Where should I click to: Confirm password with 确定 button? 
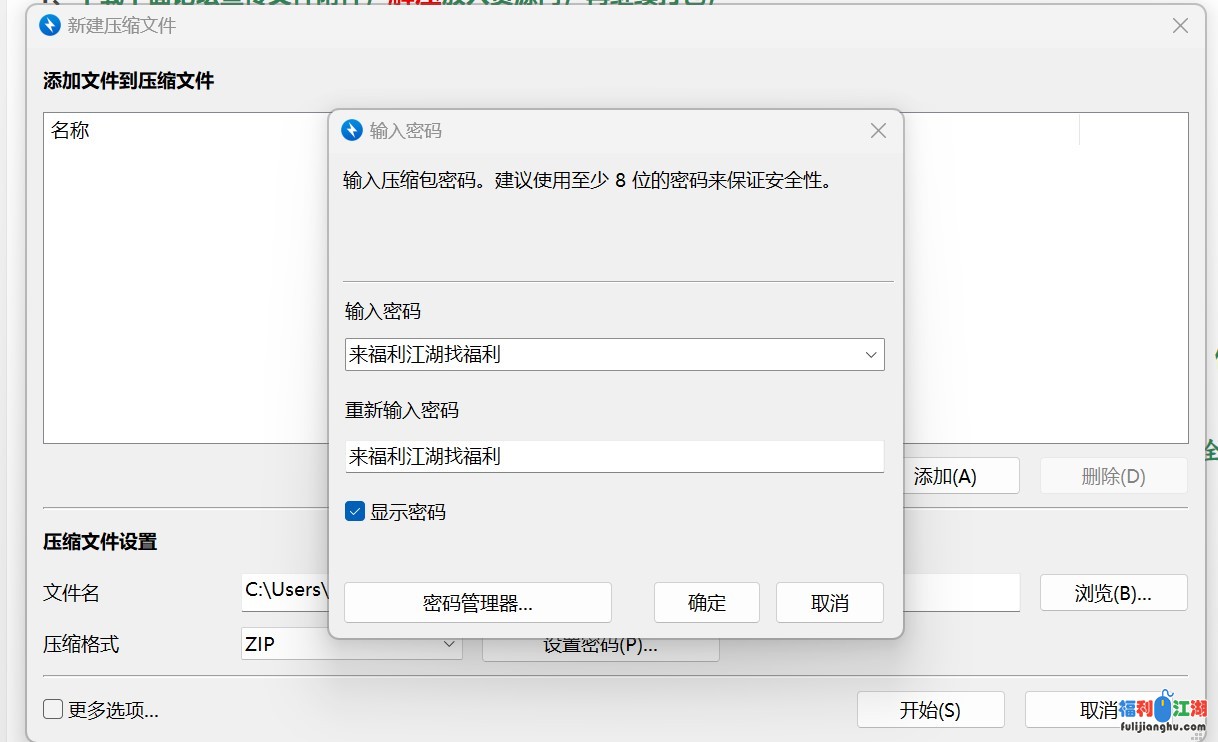click(707, 603)
